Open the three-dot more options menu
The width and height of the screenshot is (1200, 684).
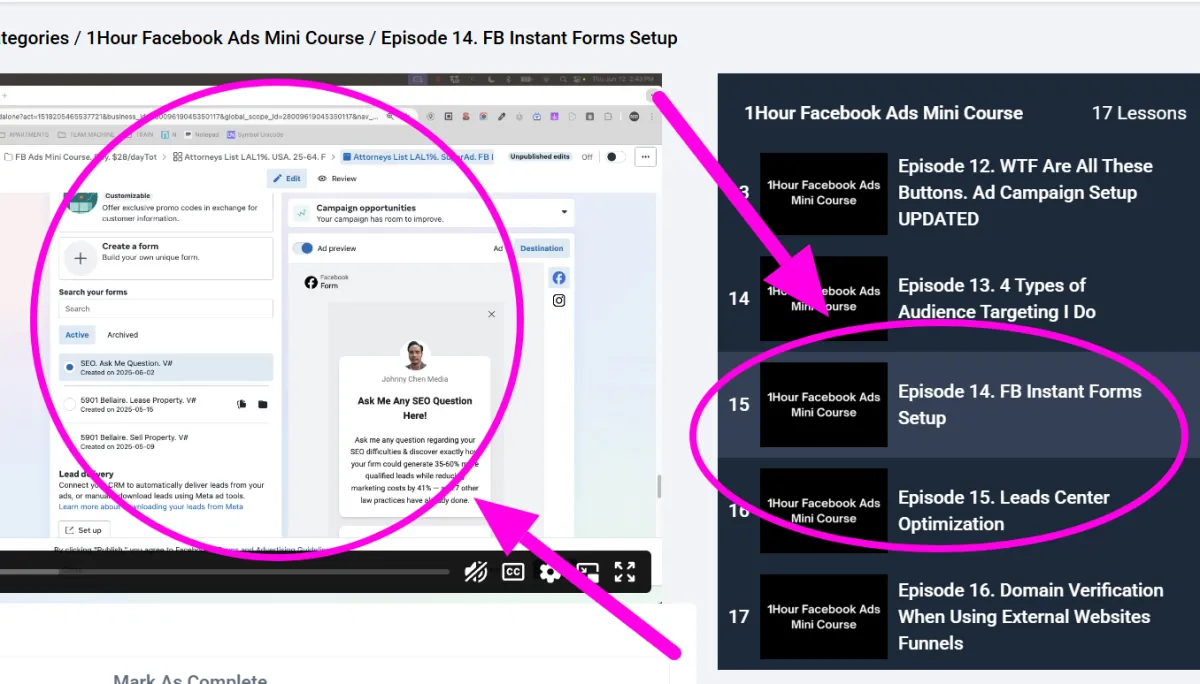tap(645, 157)
